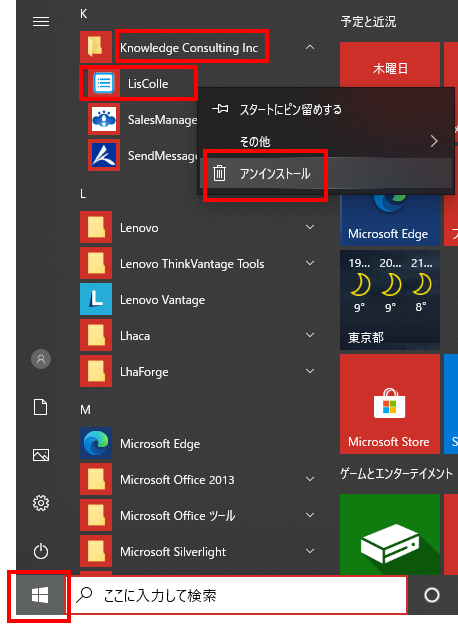The height and width of the screenshot is (630, 458).
Task: Open the Microsoft Edge tile
Action: coord(390,220)
